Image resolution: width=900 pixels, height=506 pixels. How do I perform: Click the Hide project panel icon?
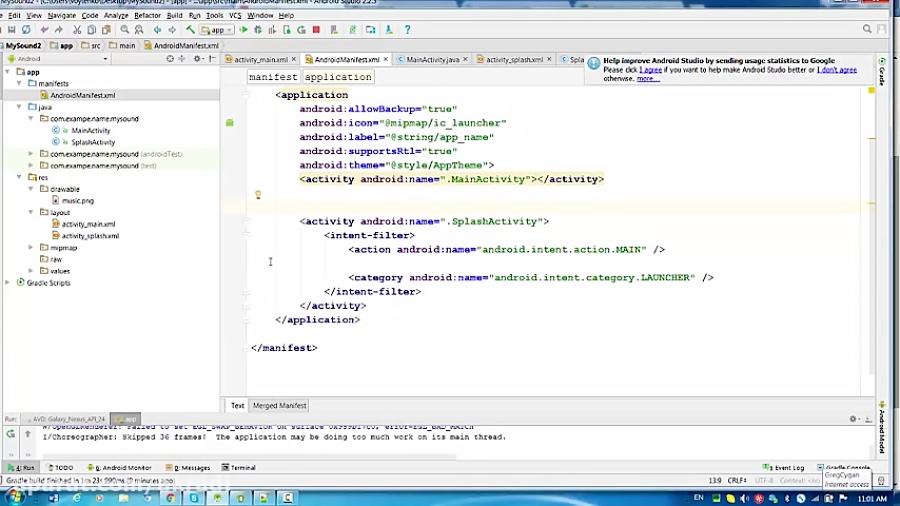(x=212, y=59)
